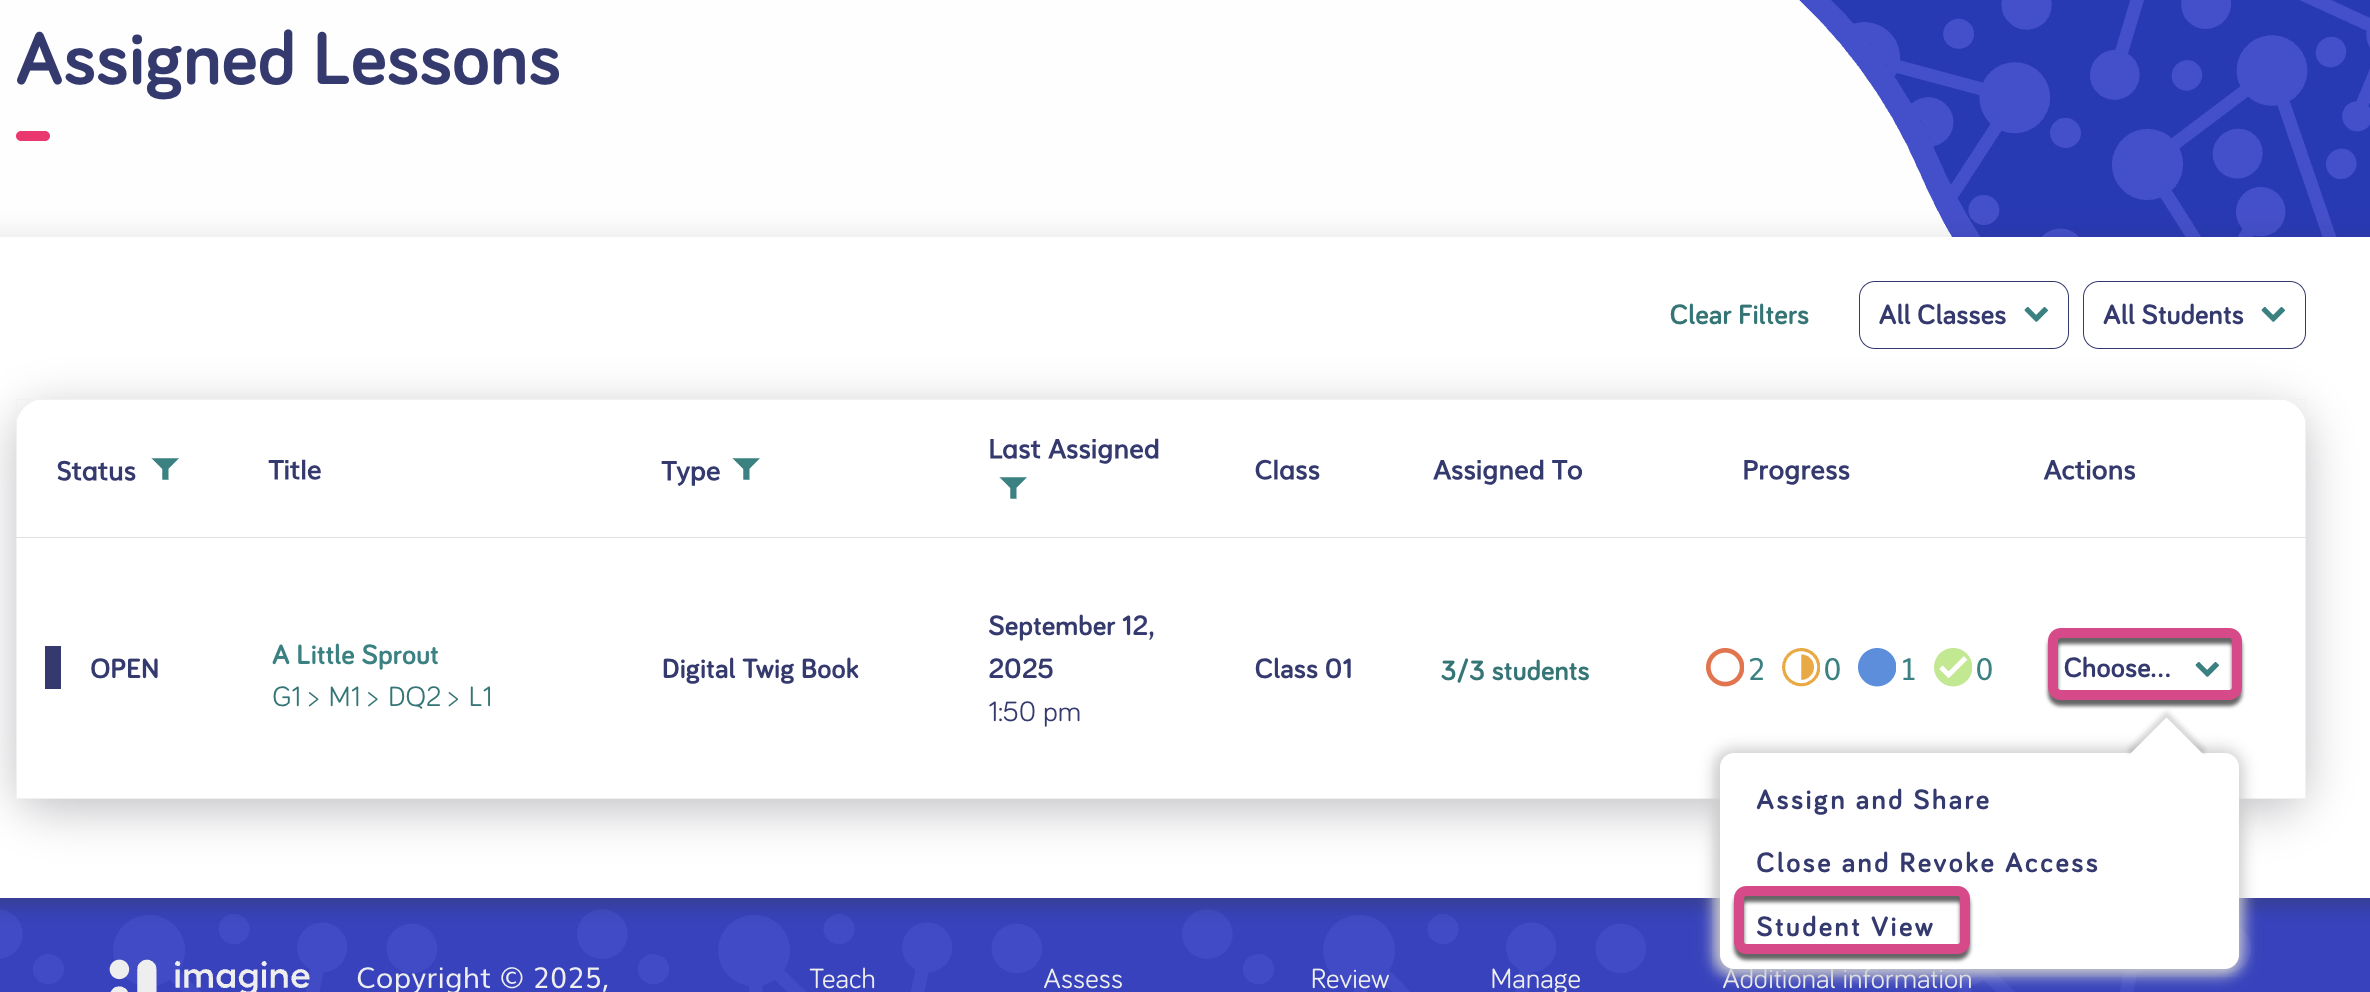Click the orange not-started progress circle
This screenshot has height=992, width=2370.
[1724, 668]
